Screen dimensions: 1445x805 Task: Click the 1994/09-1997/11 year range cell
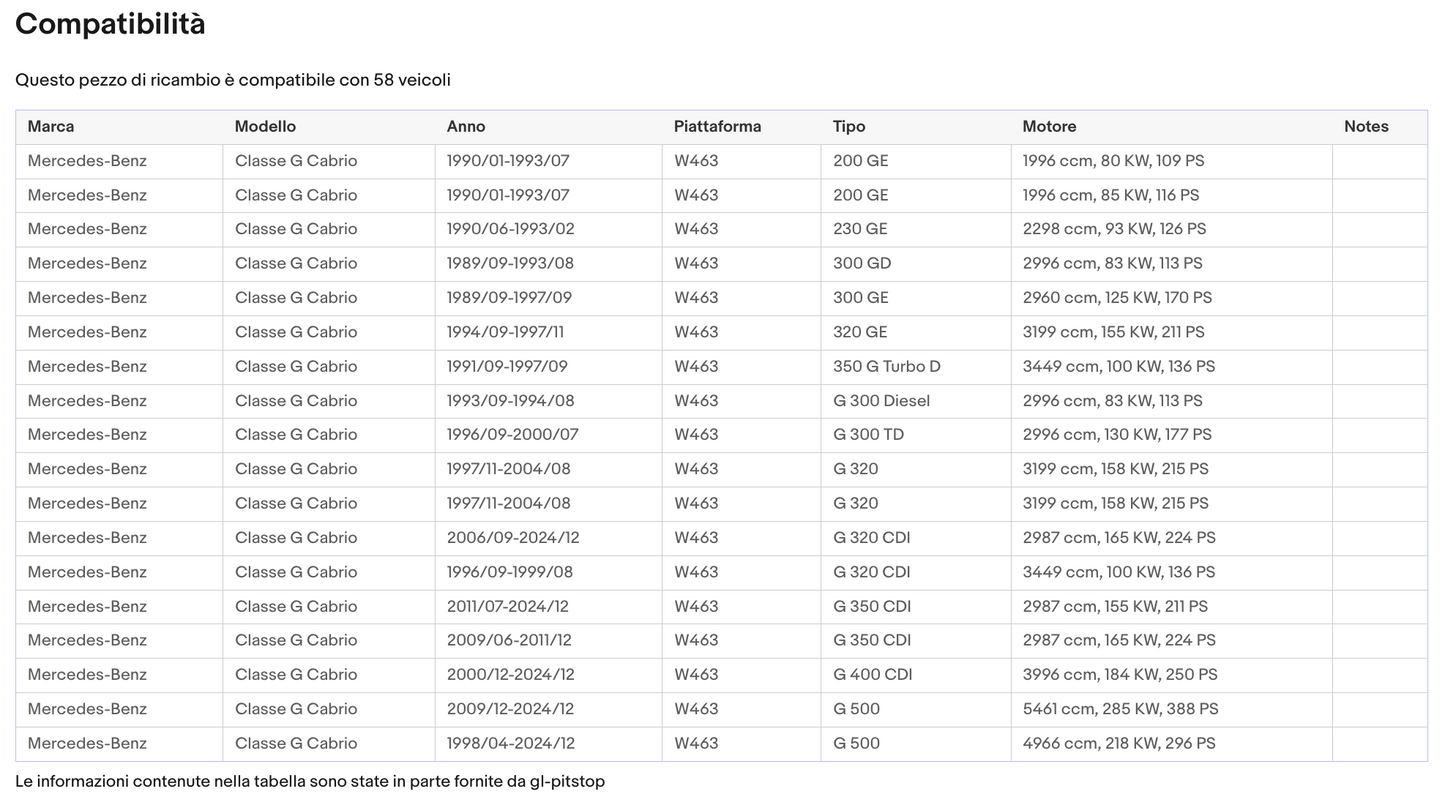[505, 332]
